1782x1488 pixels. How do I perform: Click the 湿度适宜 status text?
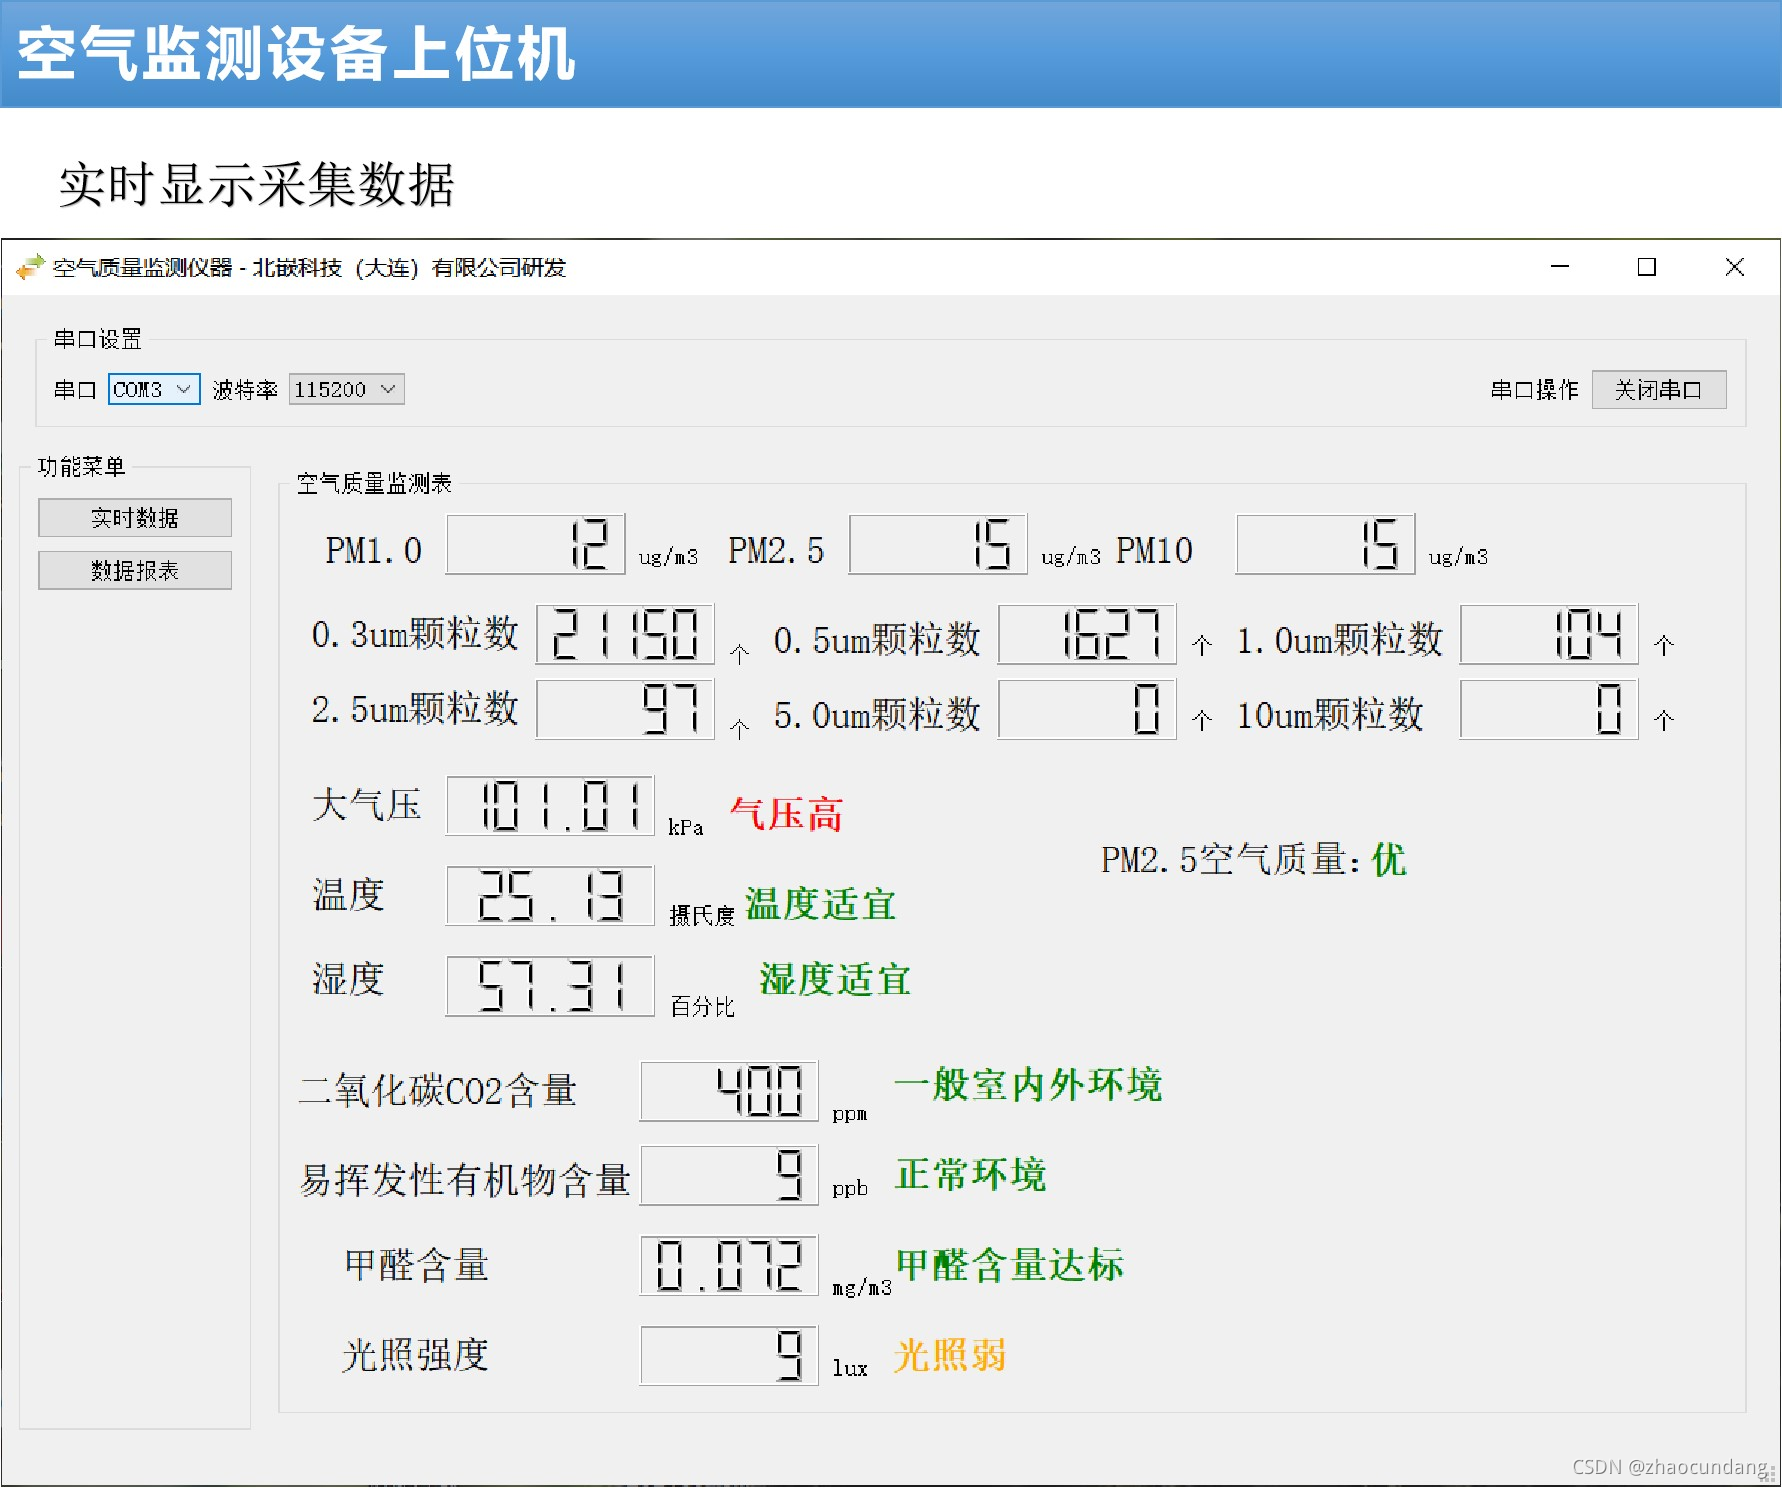pyautogui.click(x=835, y=980)
